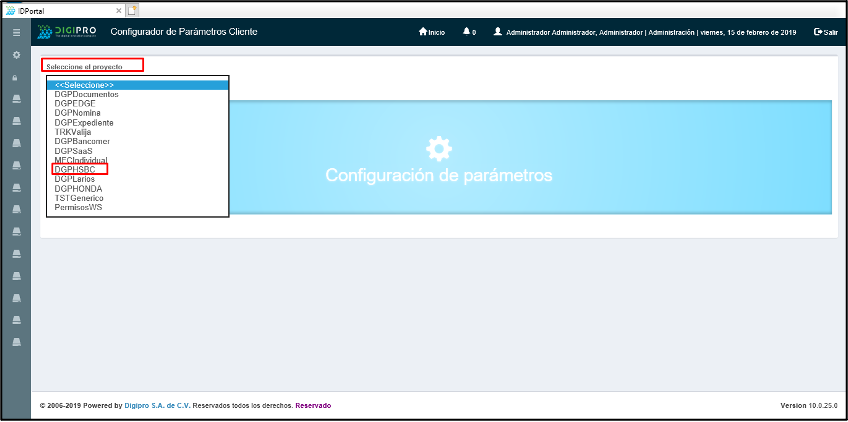Click the administrator user profile icon

pos(498,32)
